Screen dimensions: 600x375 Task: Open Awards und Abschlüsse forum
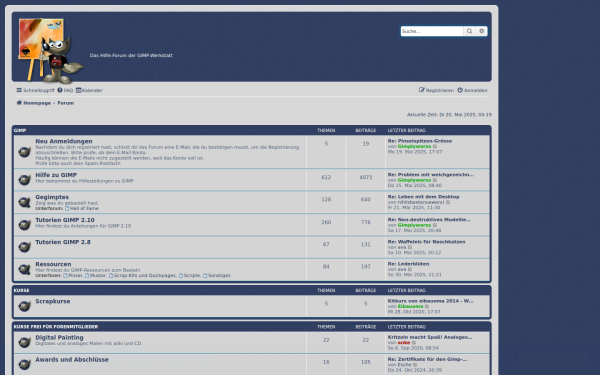point(72,360)
